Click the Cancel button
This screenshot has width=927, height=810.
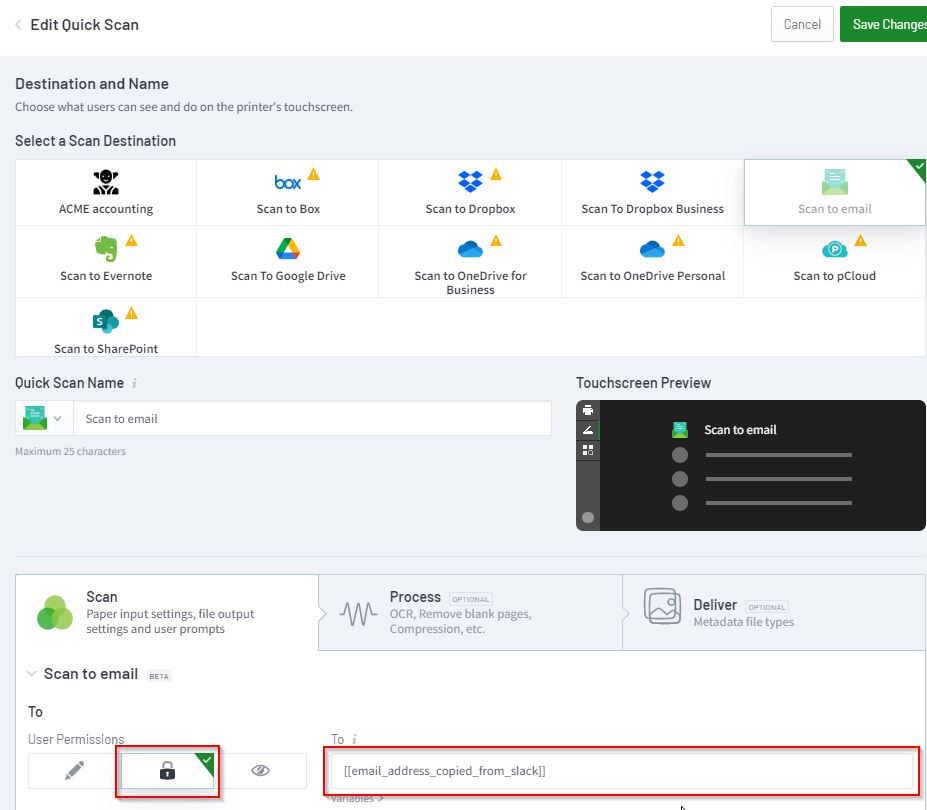802,24
